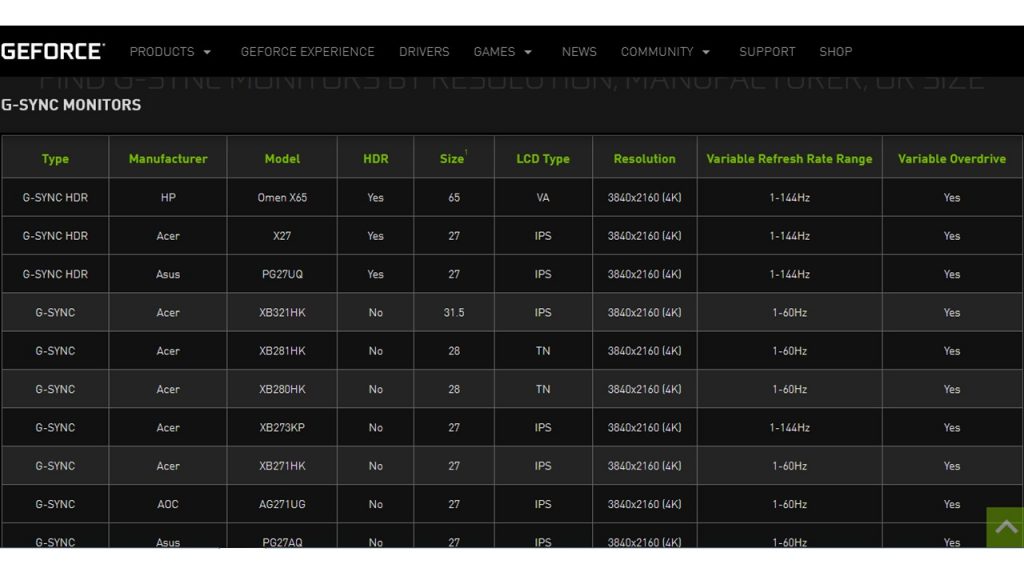This screenshot has width=1024, height=576.
Task: Click the XB273KP model cell
Action: coord(282,428)
